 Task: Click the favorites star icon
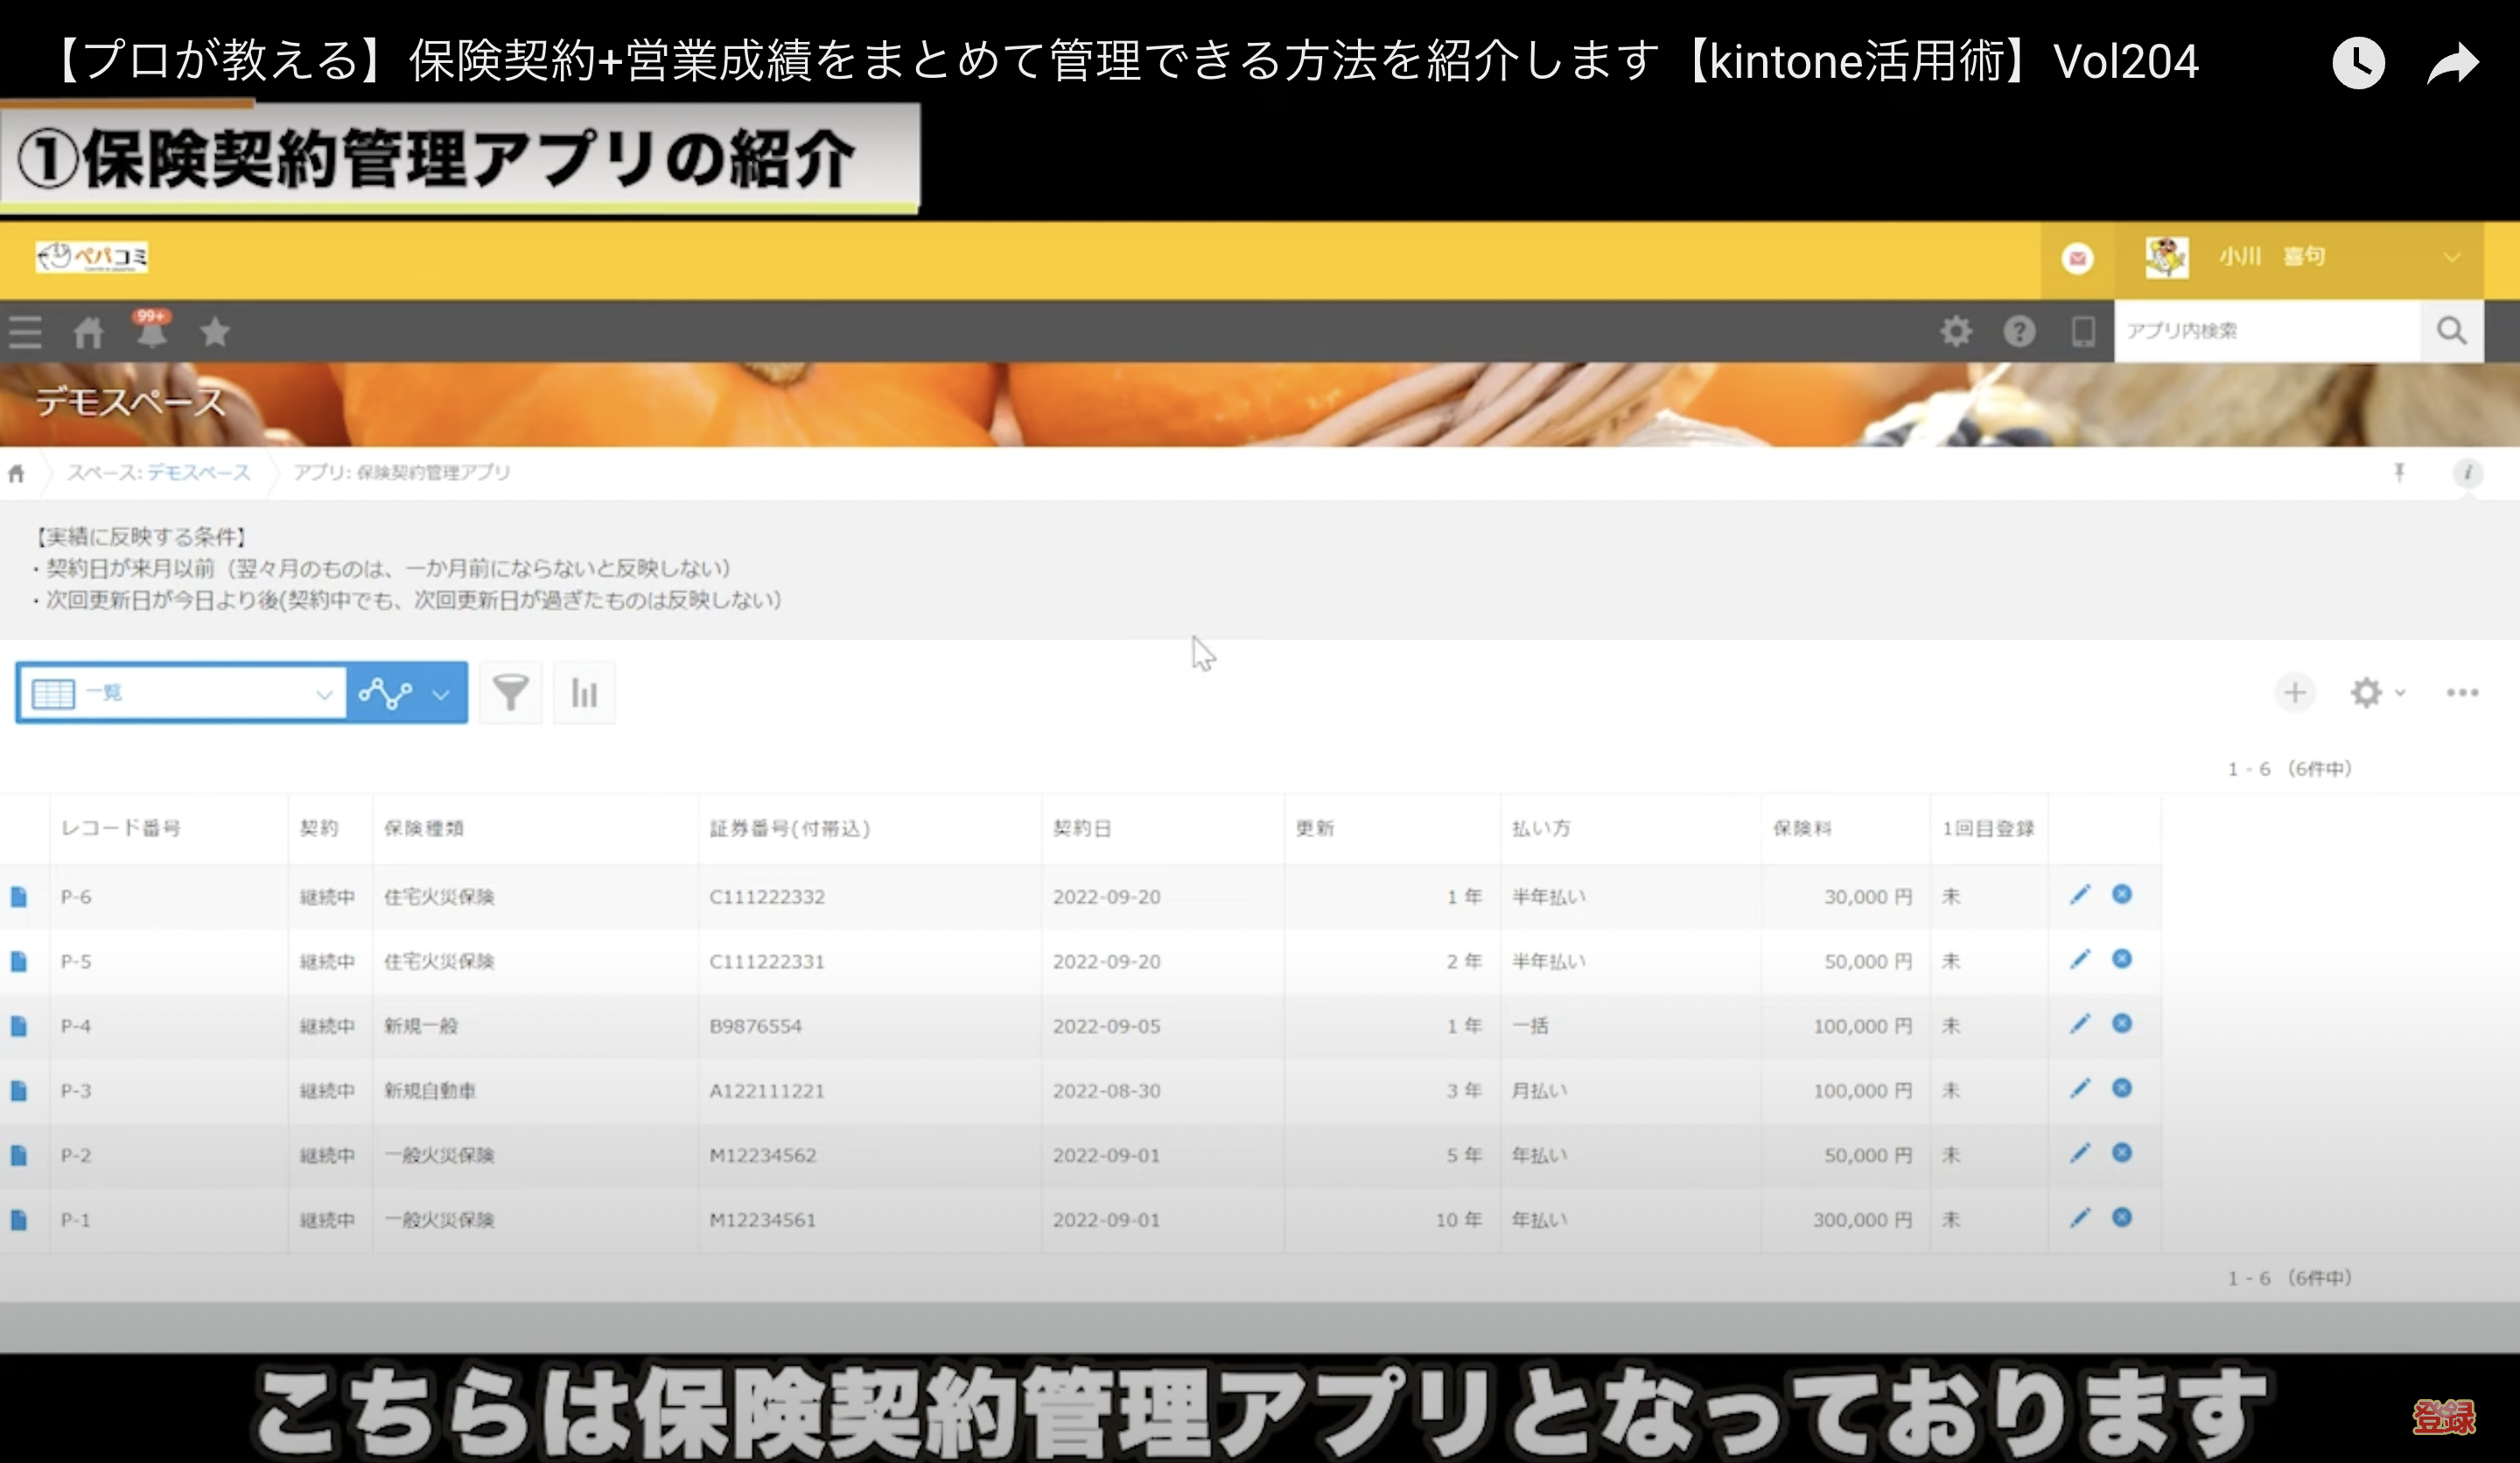tap(214, 331)
